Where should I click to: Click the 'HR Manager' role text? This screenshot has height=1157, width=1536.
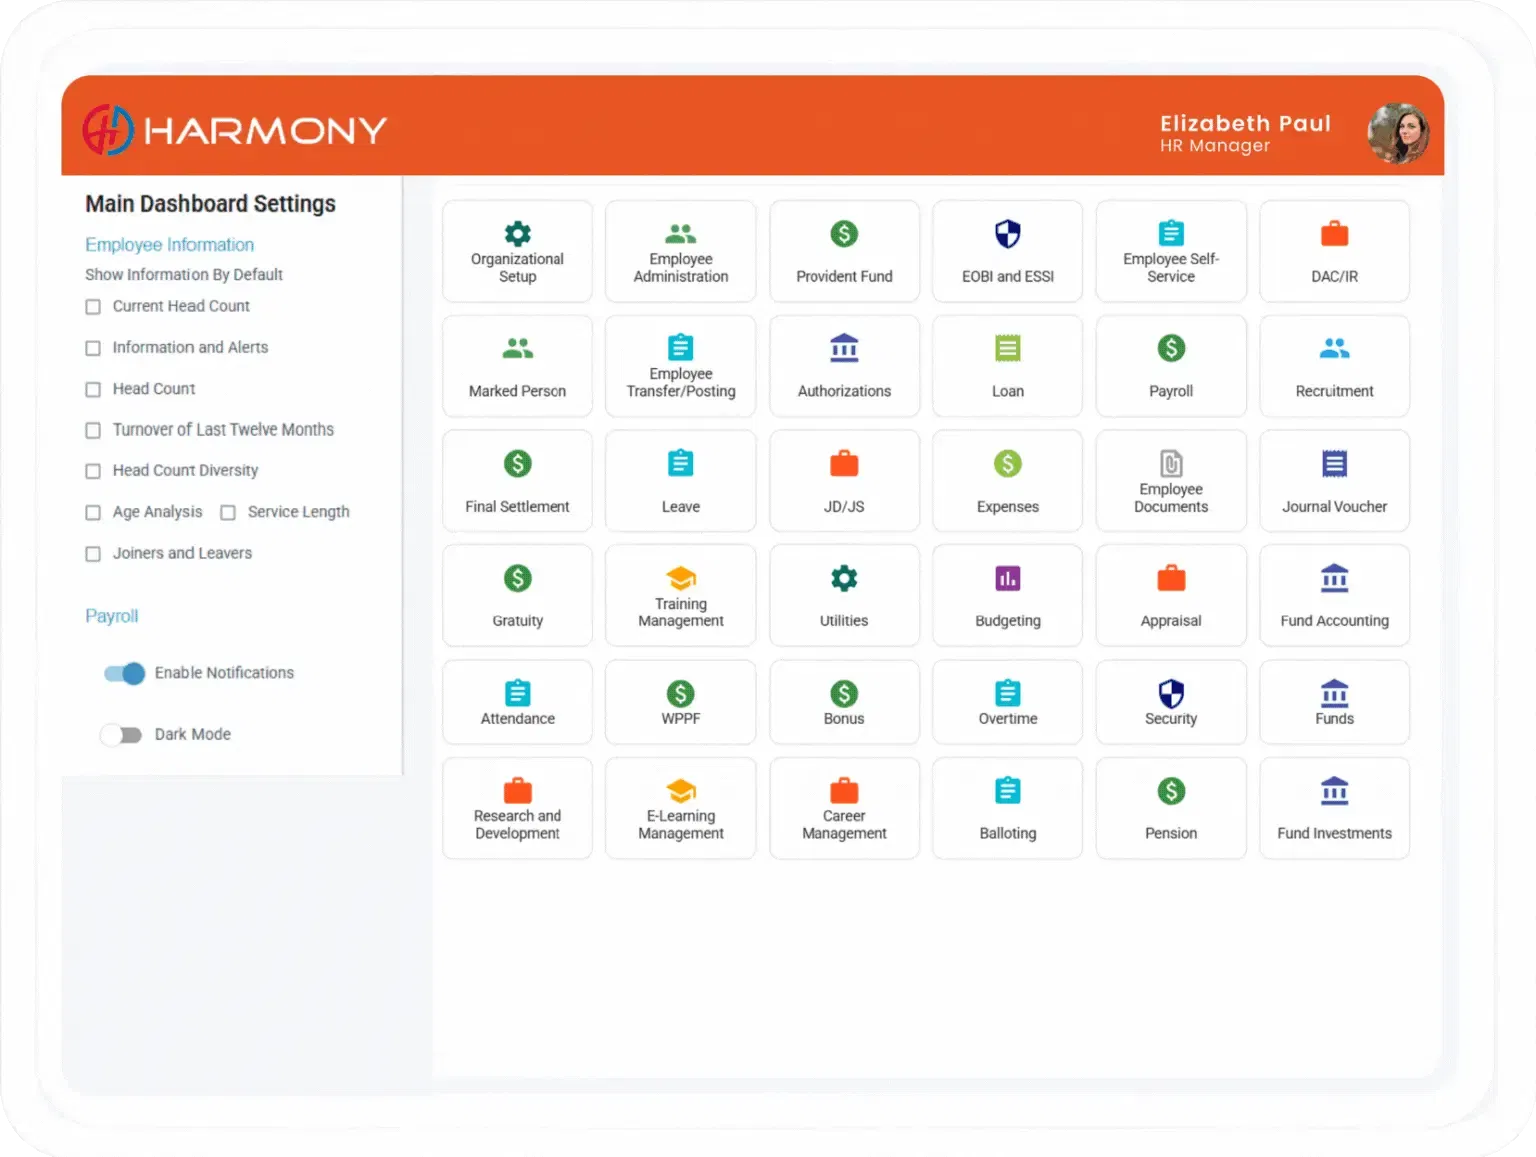pos(1214,146)
